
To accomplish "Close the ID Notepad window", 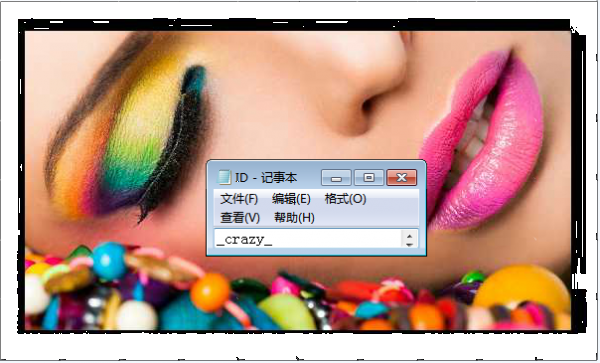I will coord(401,178).
